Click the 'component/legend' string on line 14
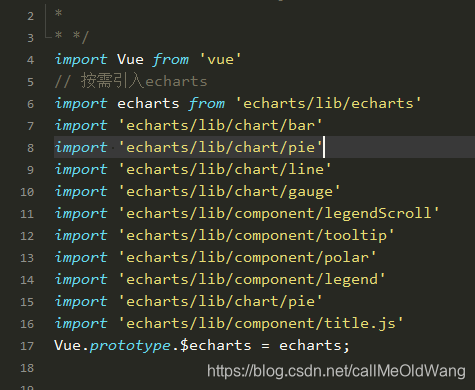This screenshot has width=475, height=390. (252, 280)
